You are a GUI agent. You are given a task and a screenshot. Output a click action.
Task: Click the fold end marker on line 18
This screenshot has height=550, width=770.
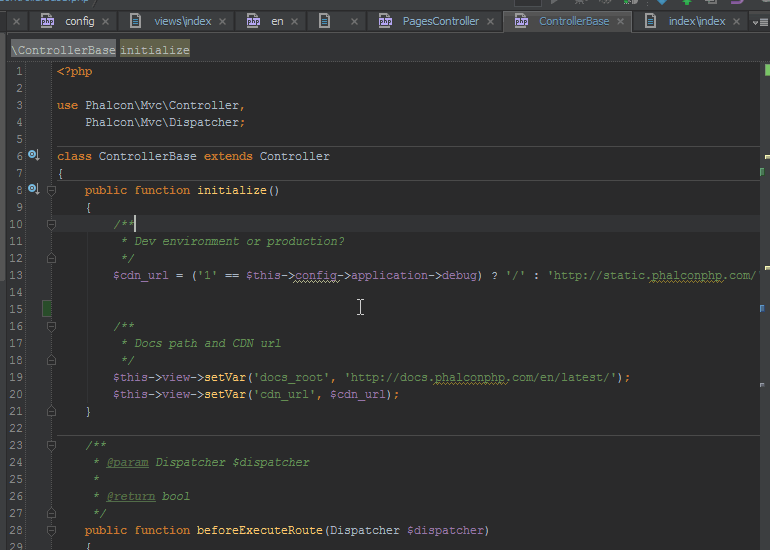[x=52, y=360]
